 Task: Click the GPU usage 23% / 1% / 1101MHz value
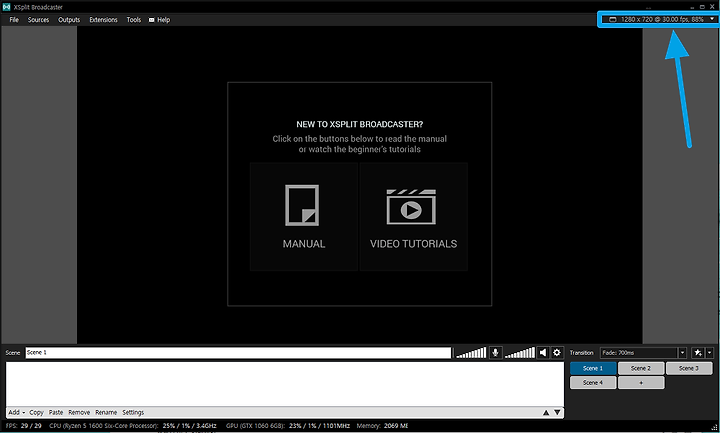[x=318, y=426]
